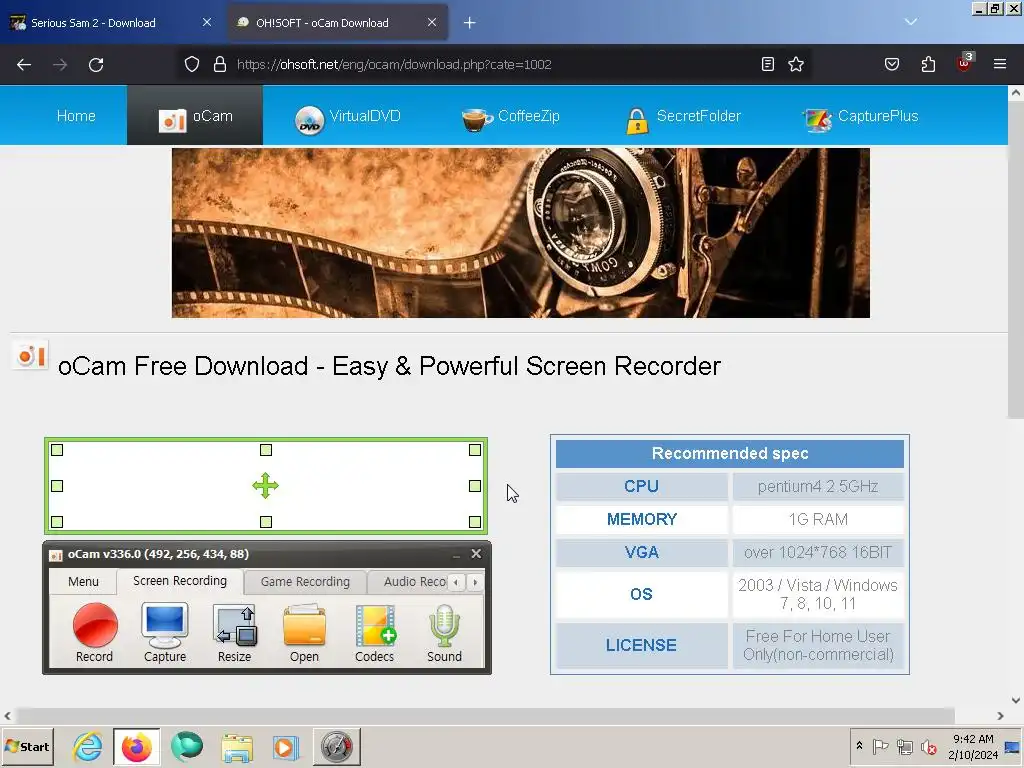
Task: Click the taskbar clock showing 9:42 AM
Action: 972,746
